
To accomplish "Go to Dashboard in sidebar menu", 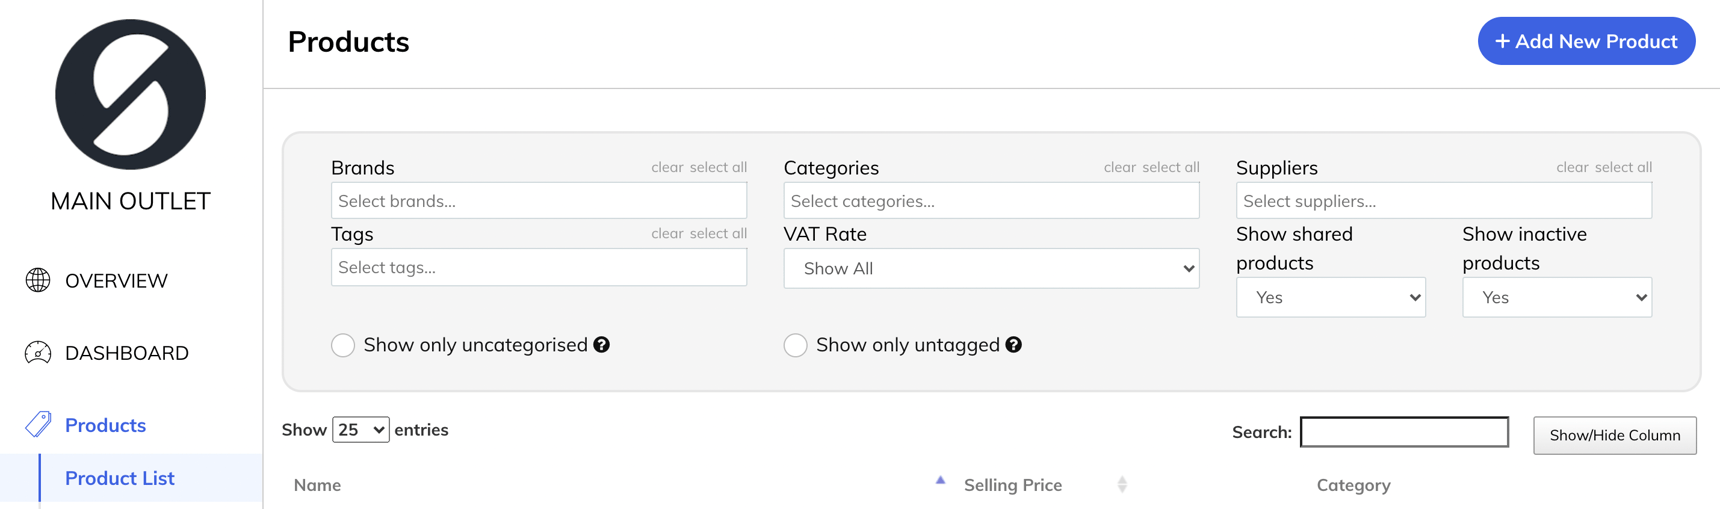I will [127, 353].
